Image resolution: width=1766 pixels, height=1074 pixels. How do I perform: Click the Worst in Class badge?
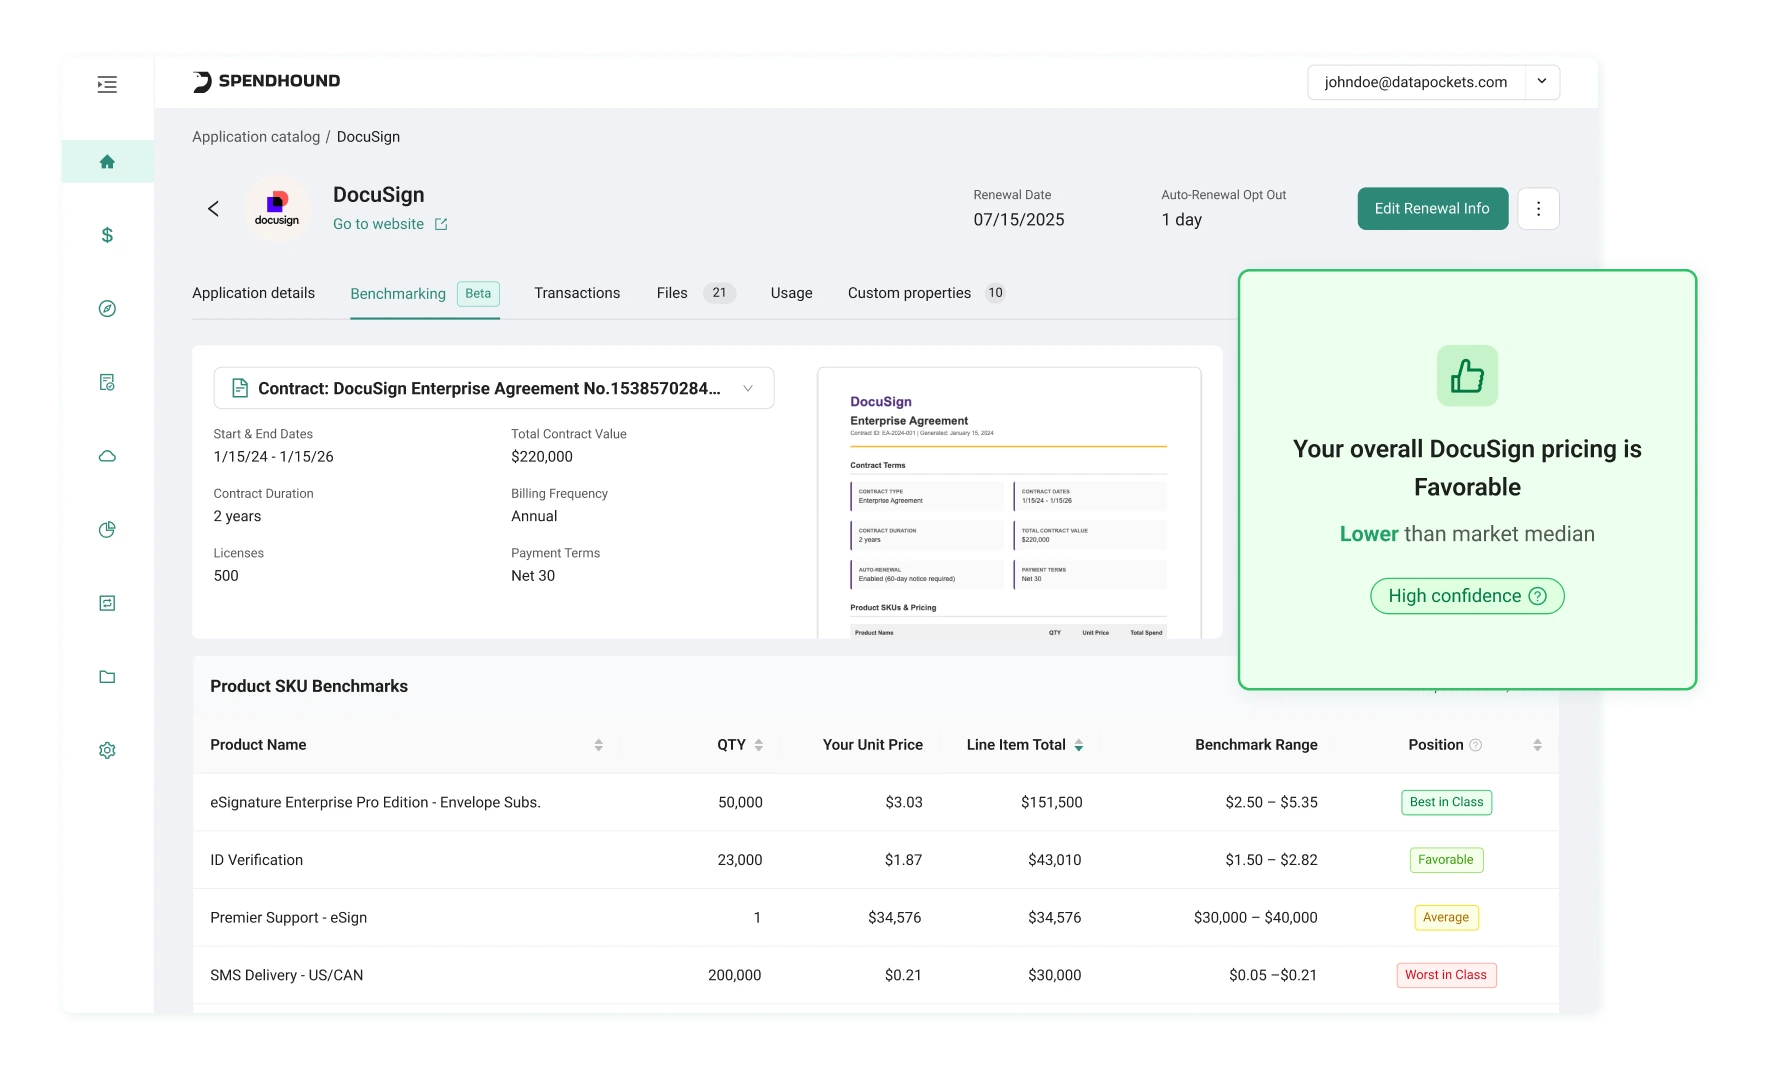(x=1446, y=975)
